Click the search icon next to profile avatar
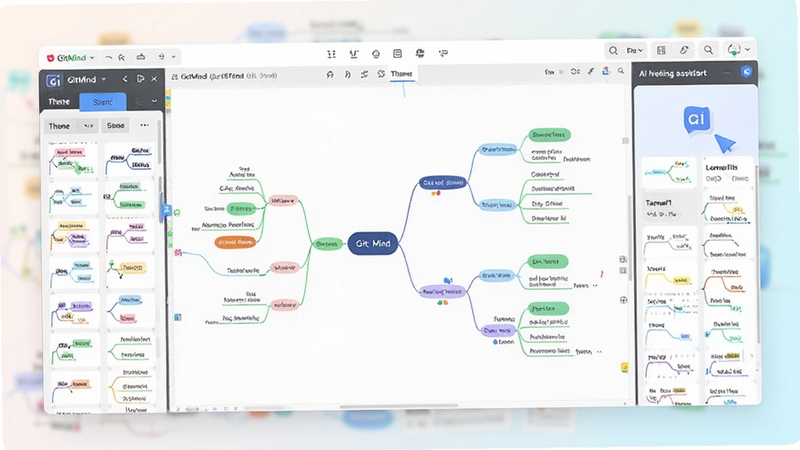 [x=708, y=49]
